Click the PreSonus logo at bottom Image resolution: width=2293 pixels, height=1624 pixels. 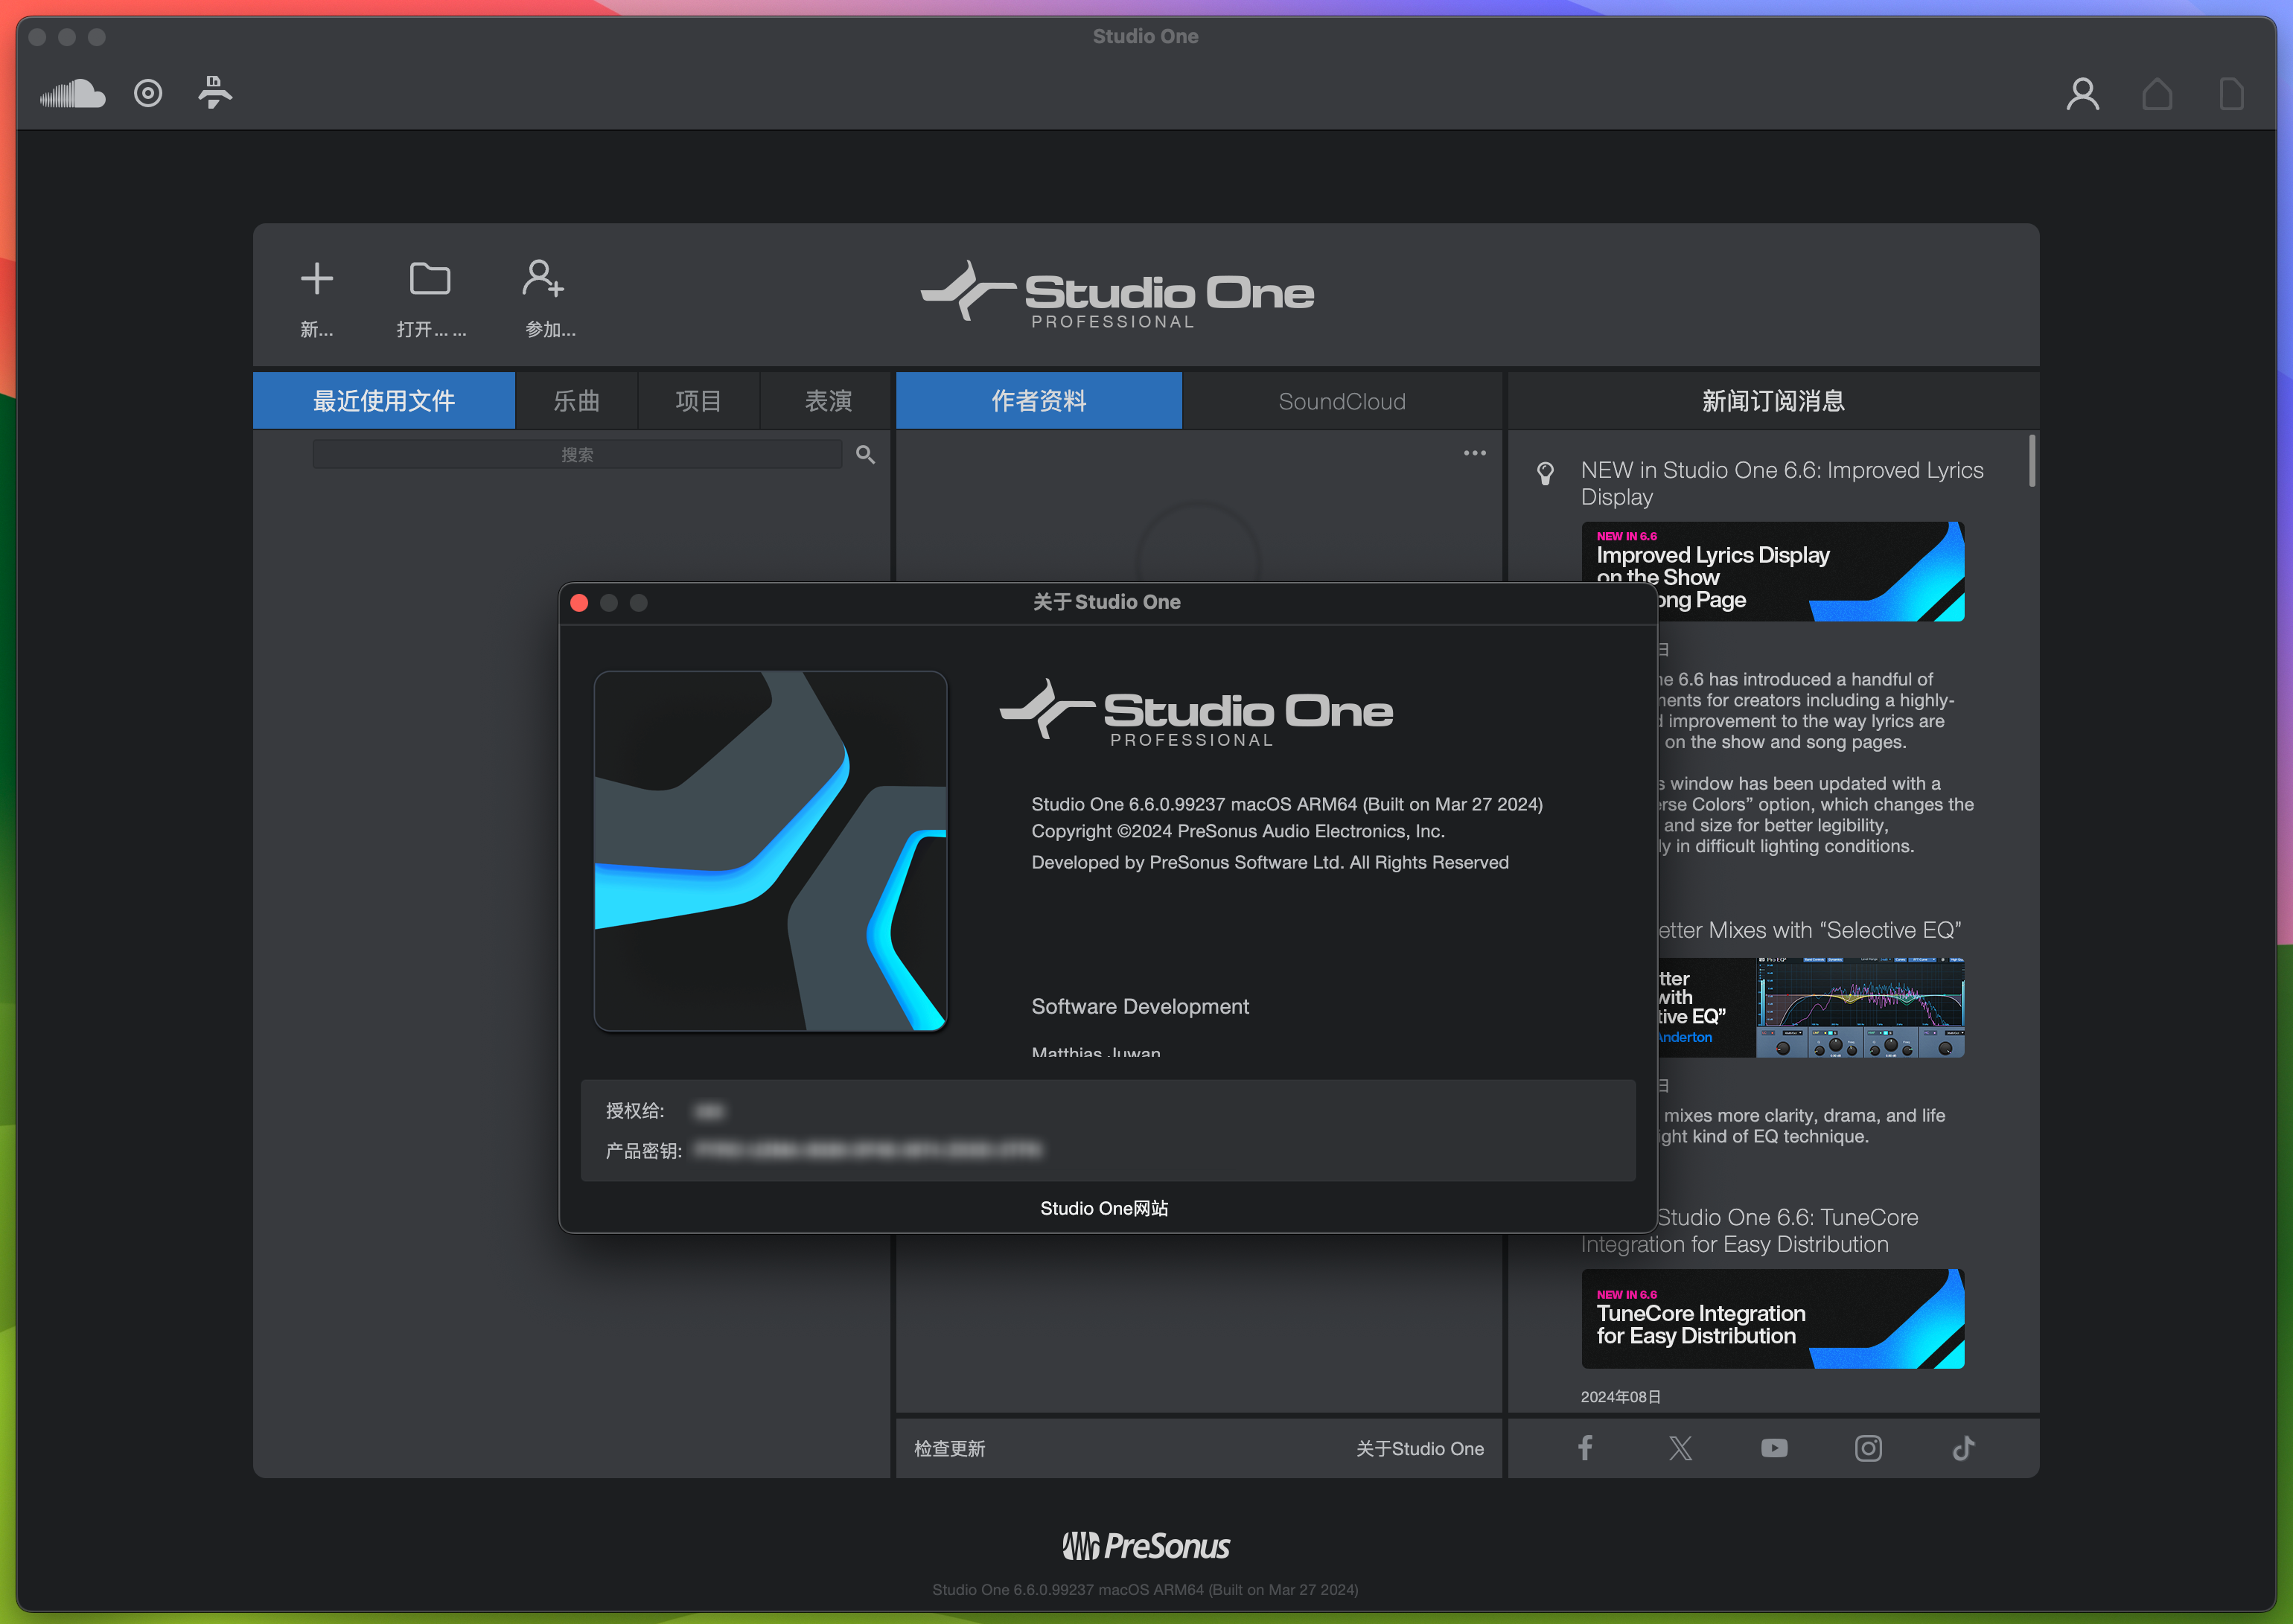click(1146, 1546)
